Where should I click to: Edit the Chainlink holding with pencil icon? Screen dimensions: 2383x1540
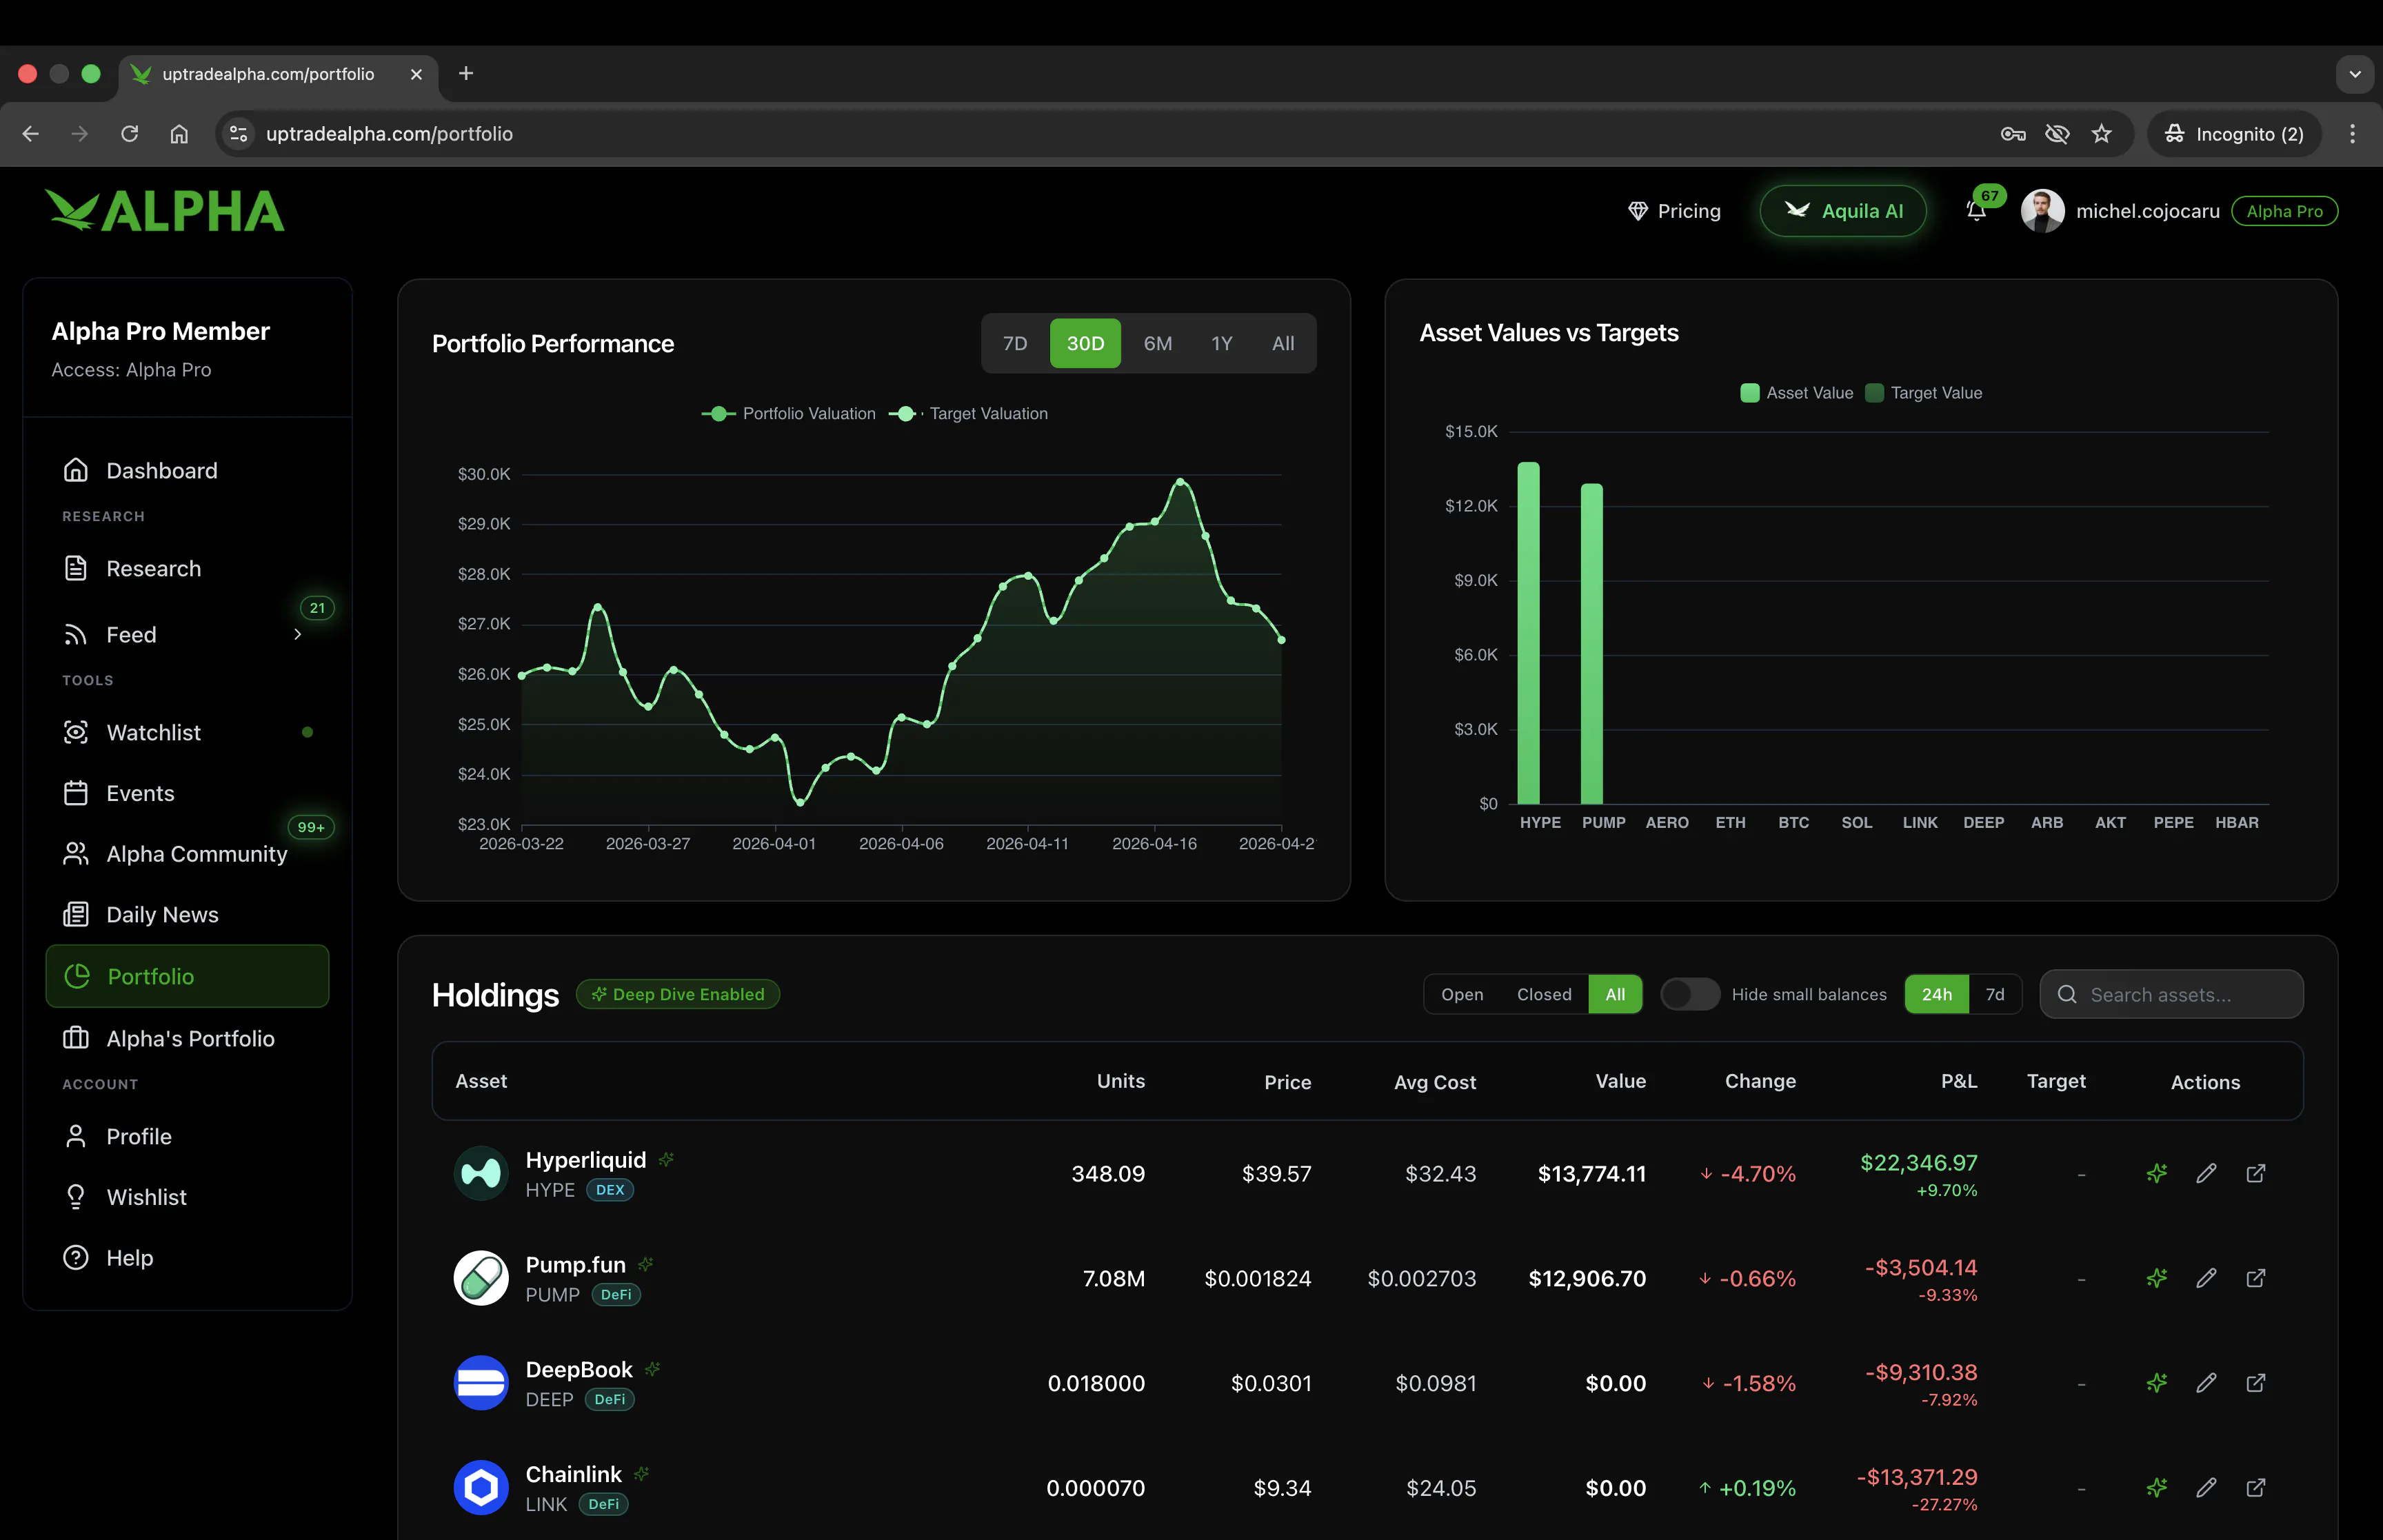coord(2206,1488)
